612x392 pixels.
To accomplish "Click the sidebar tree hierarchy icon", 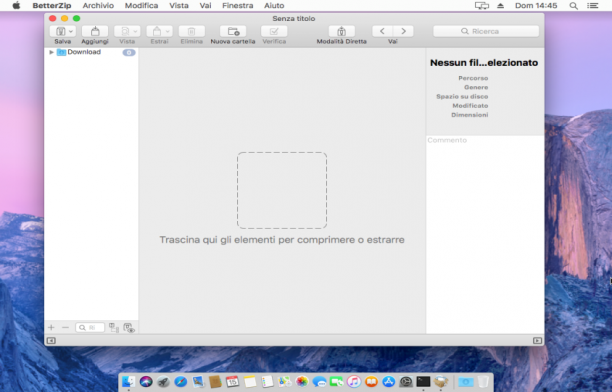I will click(x=114, y=327).
